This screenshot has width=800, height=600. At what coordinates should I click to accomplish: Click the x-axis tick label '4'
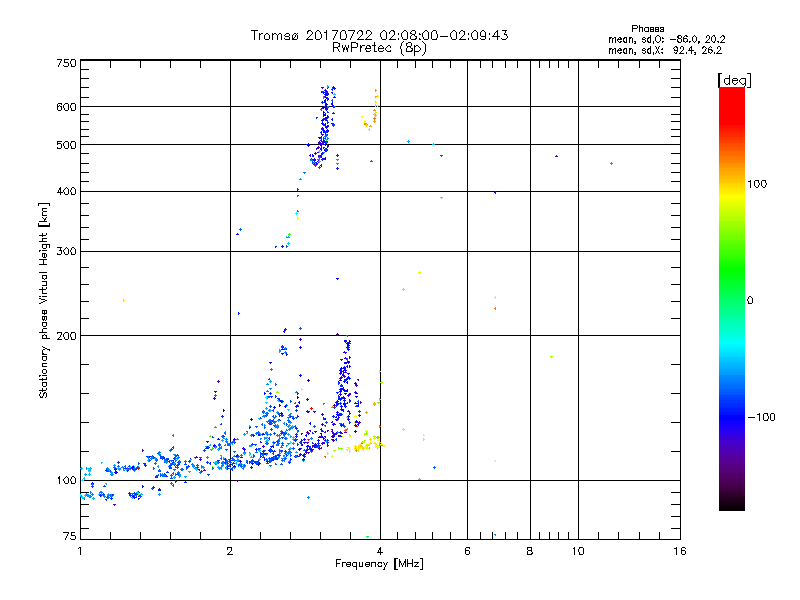pos(380,551)
